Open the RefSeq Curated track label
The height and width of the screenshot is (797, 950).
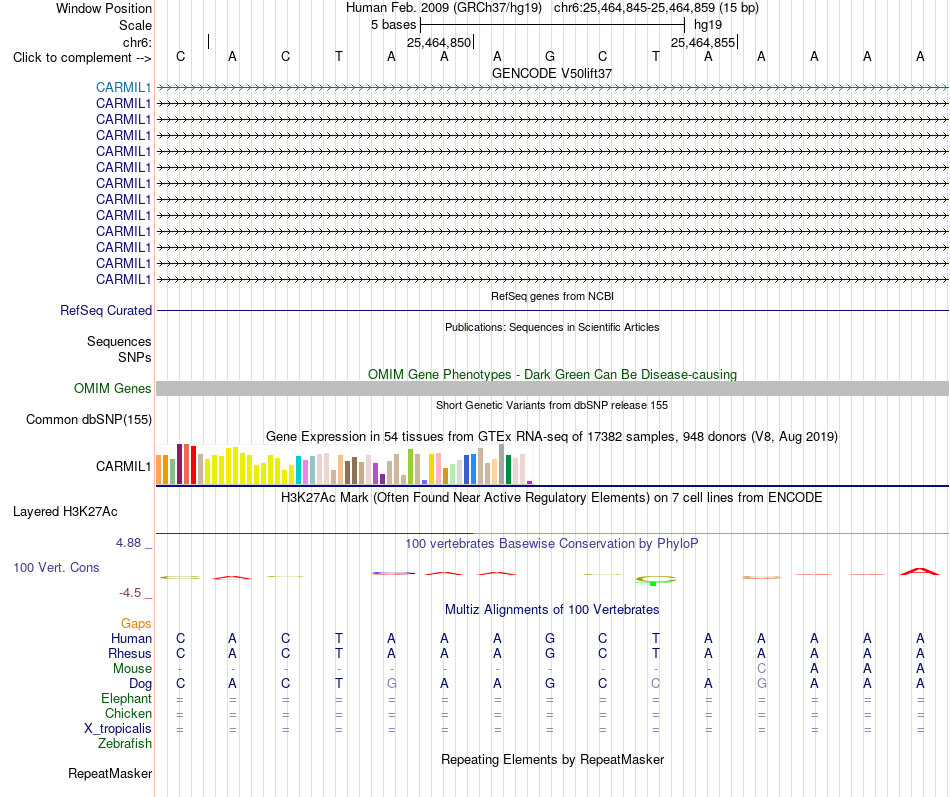[x=105, y=310]
